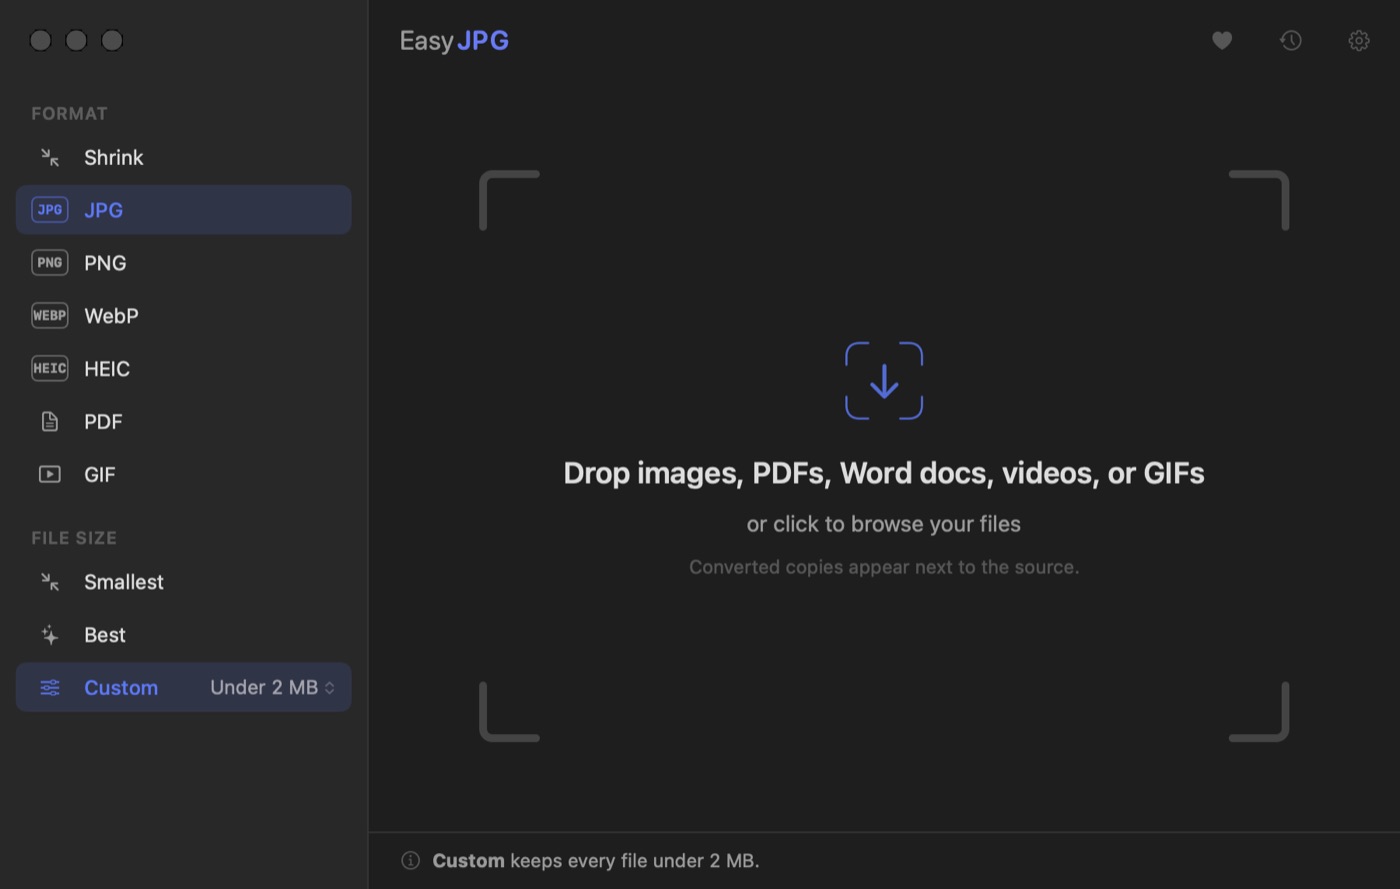Image resolution: width=1400 pixels, height=889 pixels.
Task: Click the Smallest compress icon
Action: coord(50,581)
